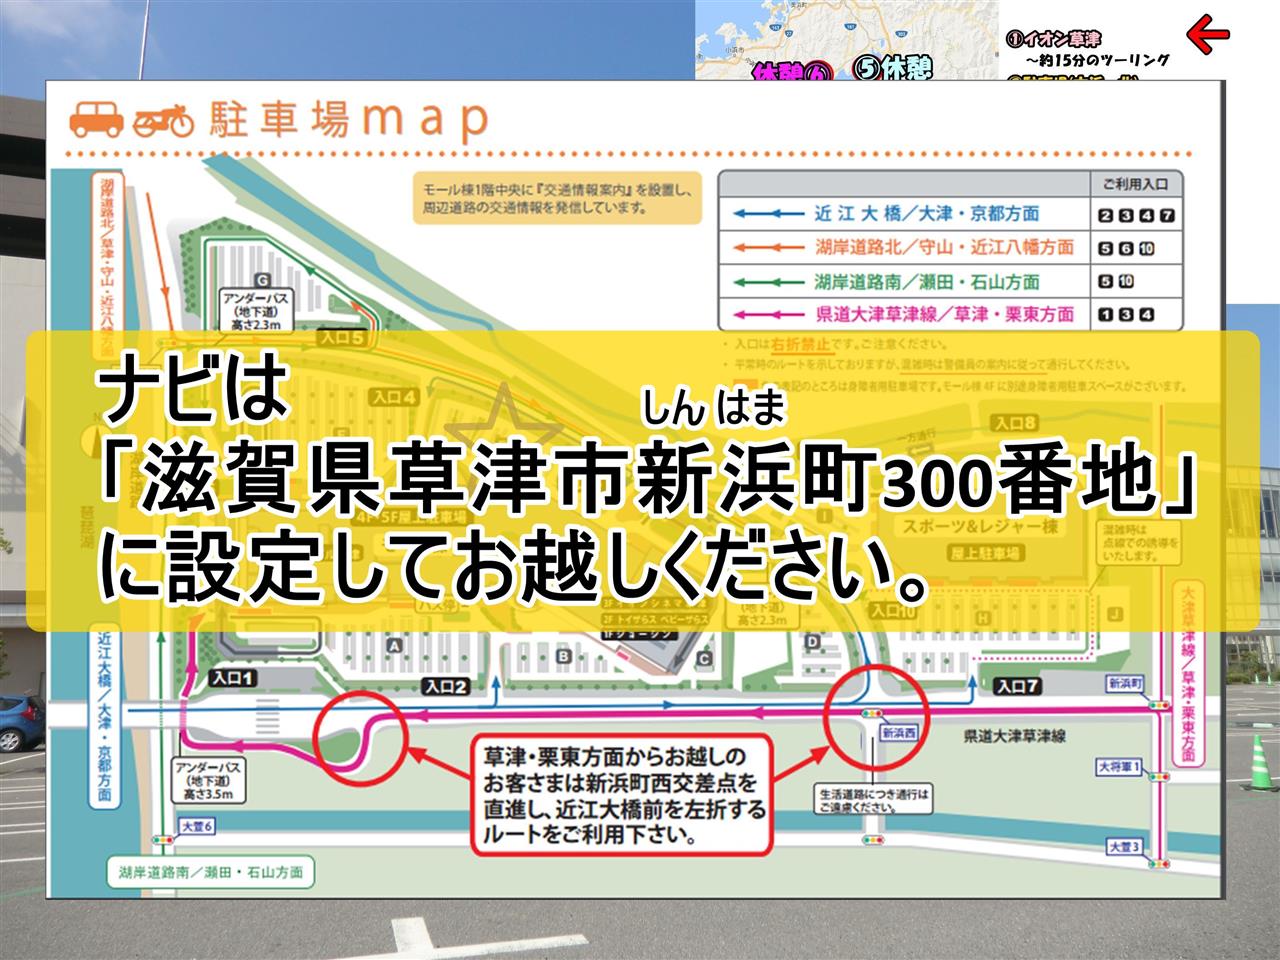Click the traffic light icon at 新浜町 intersection
1280x960 pixels.
[1160, 705]
